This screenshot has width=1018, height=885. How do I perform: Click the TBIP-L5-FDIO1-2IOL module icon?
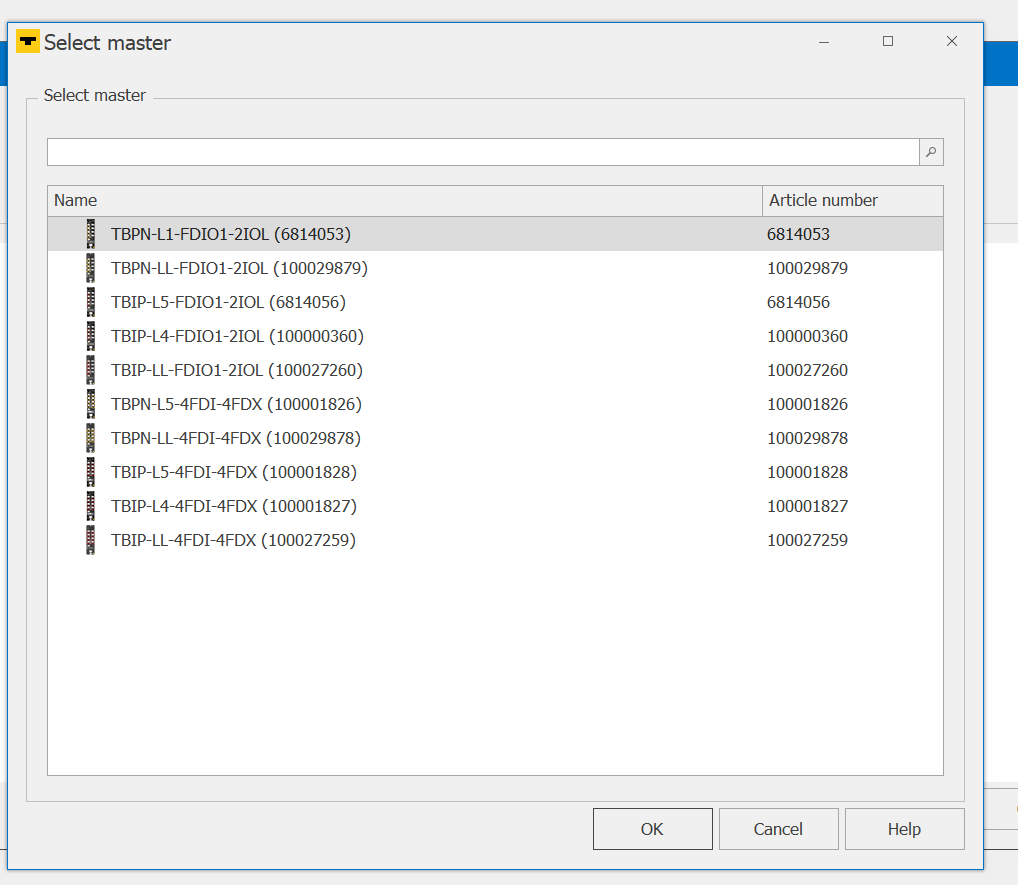91,302
